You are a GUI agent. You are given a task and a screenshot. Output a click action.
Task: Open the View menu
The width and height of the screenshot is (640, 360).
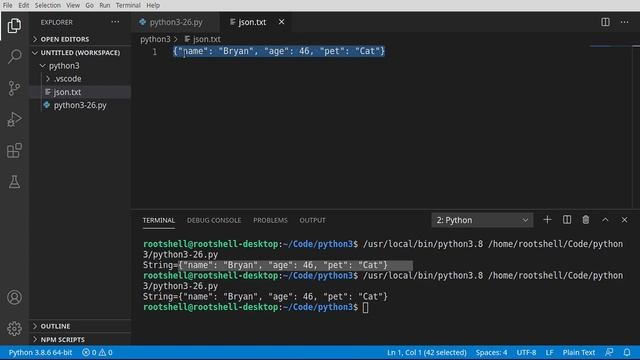click(x=73, y=5)
